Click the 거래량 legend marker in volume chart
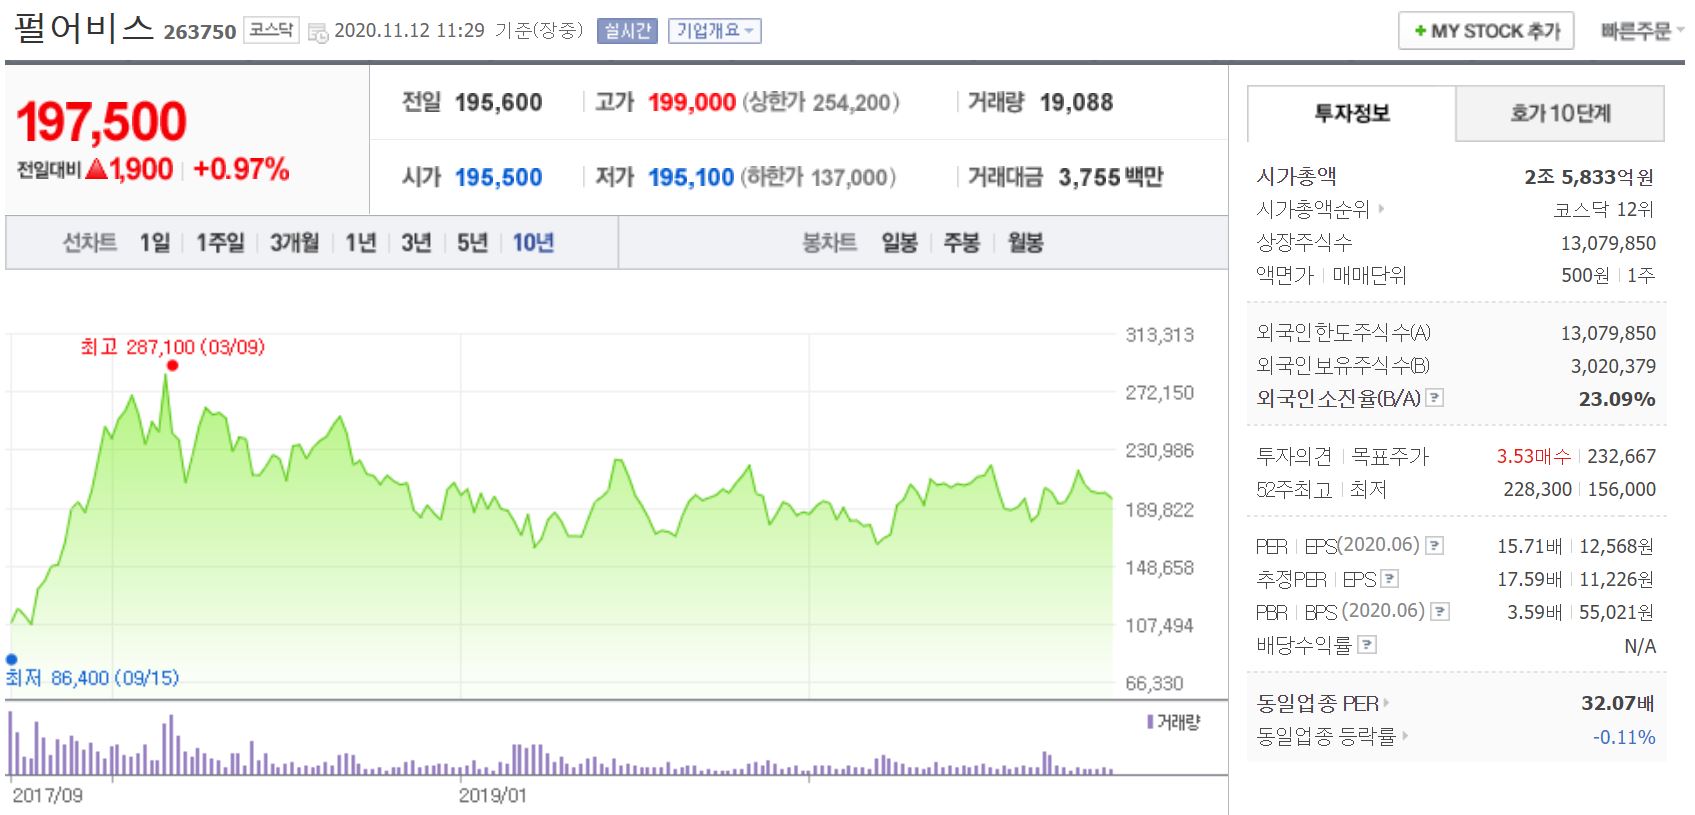1695x815 pixels. click(x=1150, y=721)
